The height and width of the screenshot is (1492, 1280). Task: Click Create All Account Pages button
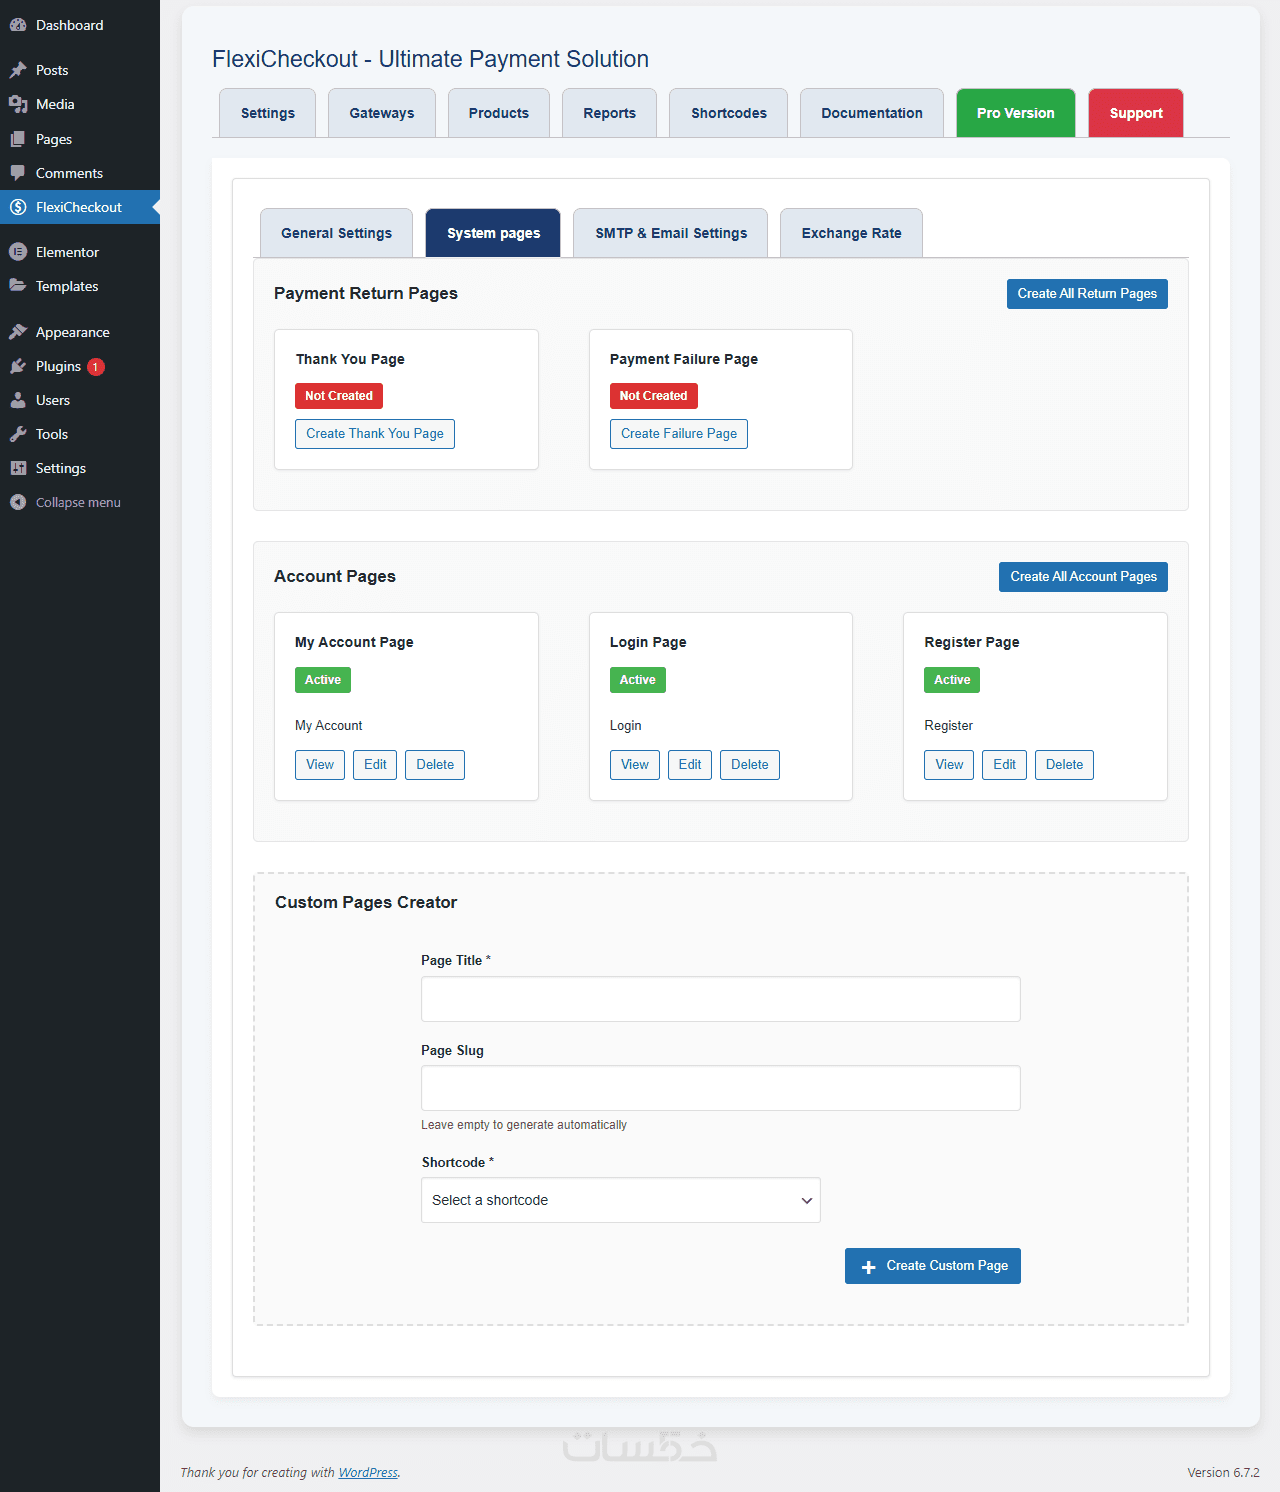[x=1083, y=577]
